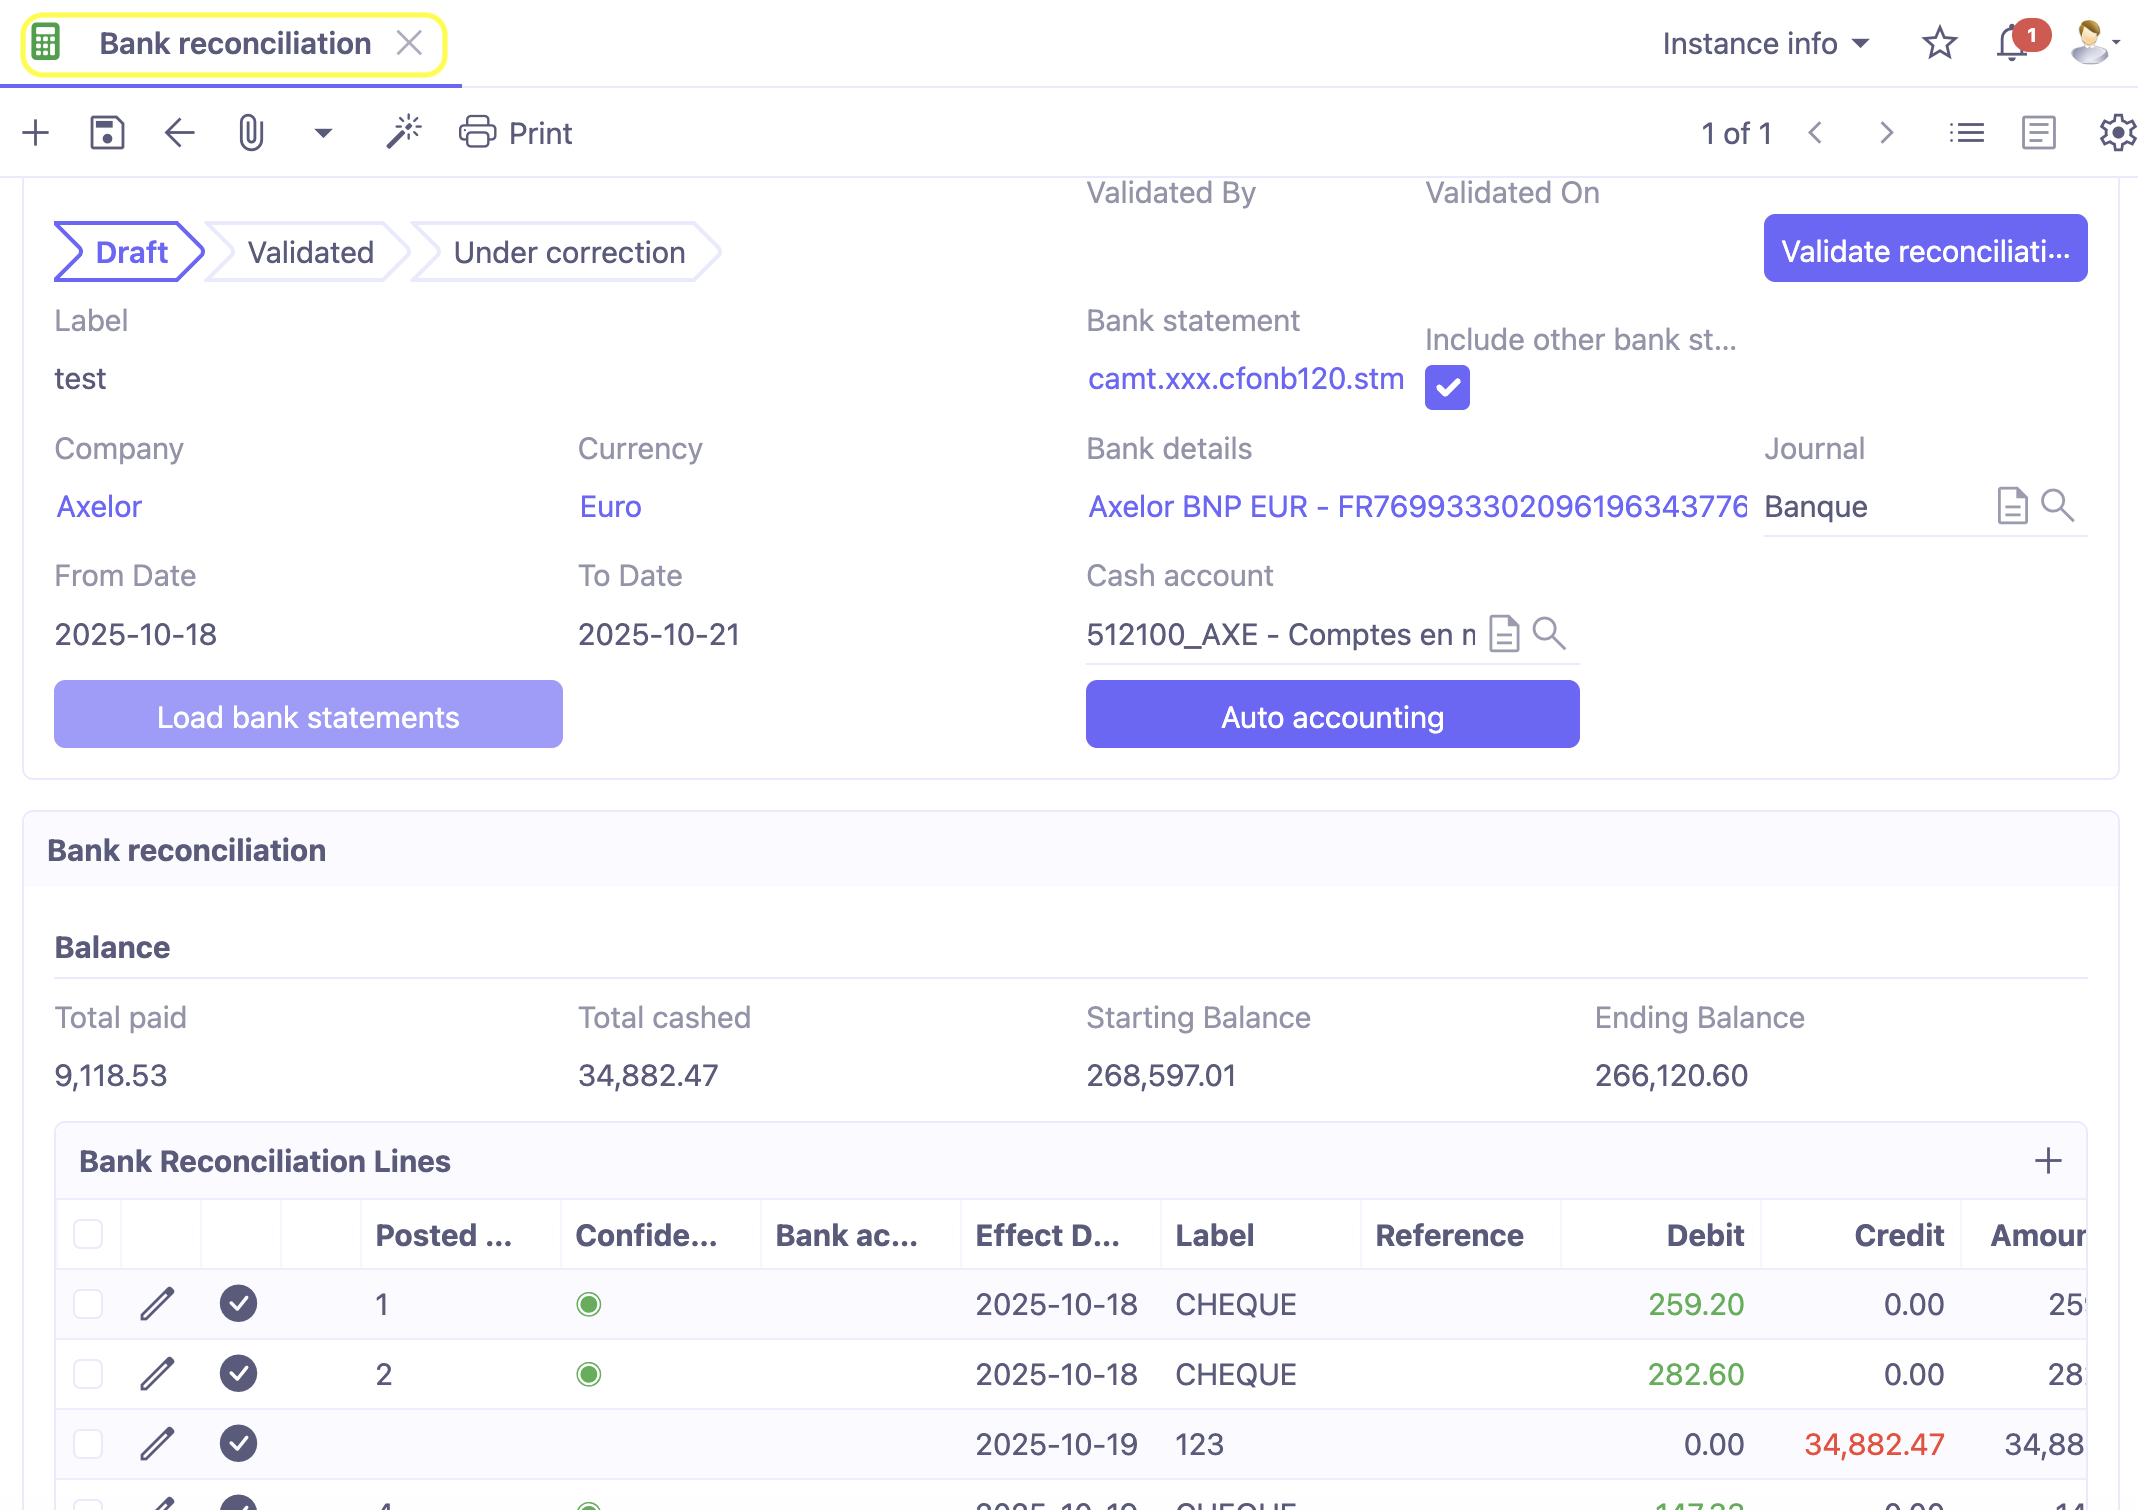
Task: Open attachments via paperclip icon
Action: point(251,133)
